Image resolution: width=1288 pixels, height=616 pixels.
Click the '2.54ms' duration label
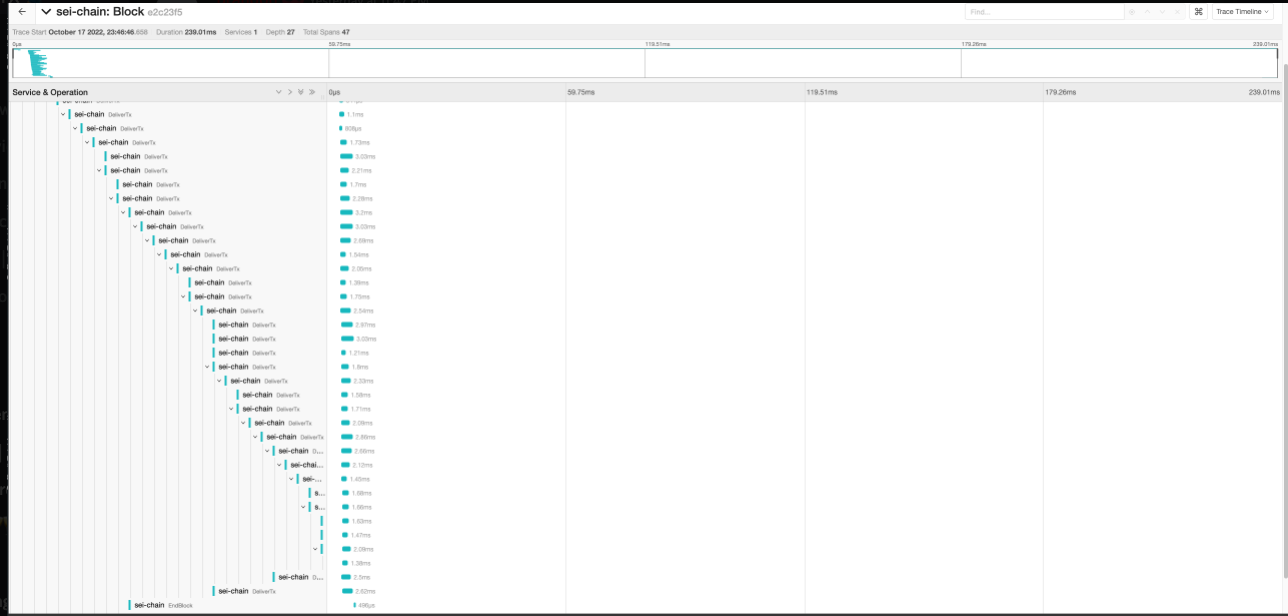point(363,310)
